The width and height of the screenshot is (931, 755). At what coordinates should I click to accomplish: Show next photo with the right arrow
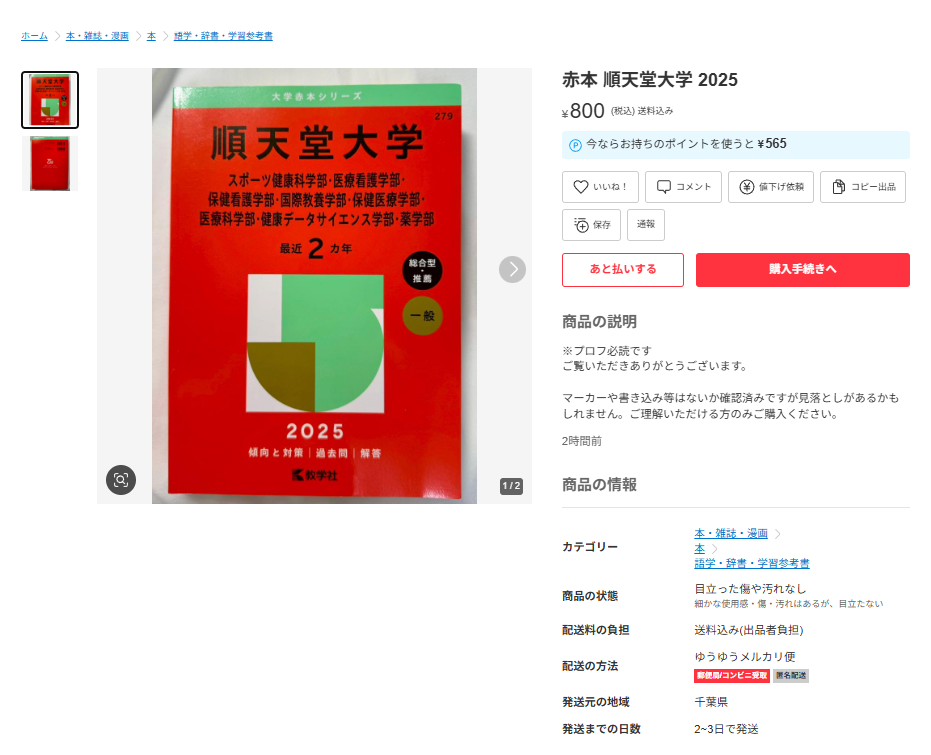(512, 269)
